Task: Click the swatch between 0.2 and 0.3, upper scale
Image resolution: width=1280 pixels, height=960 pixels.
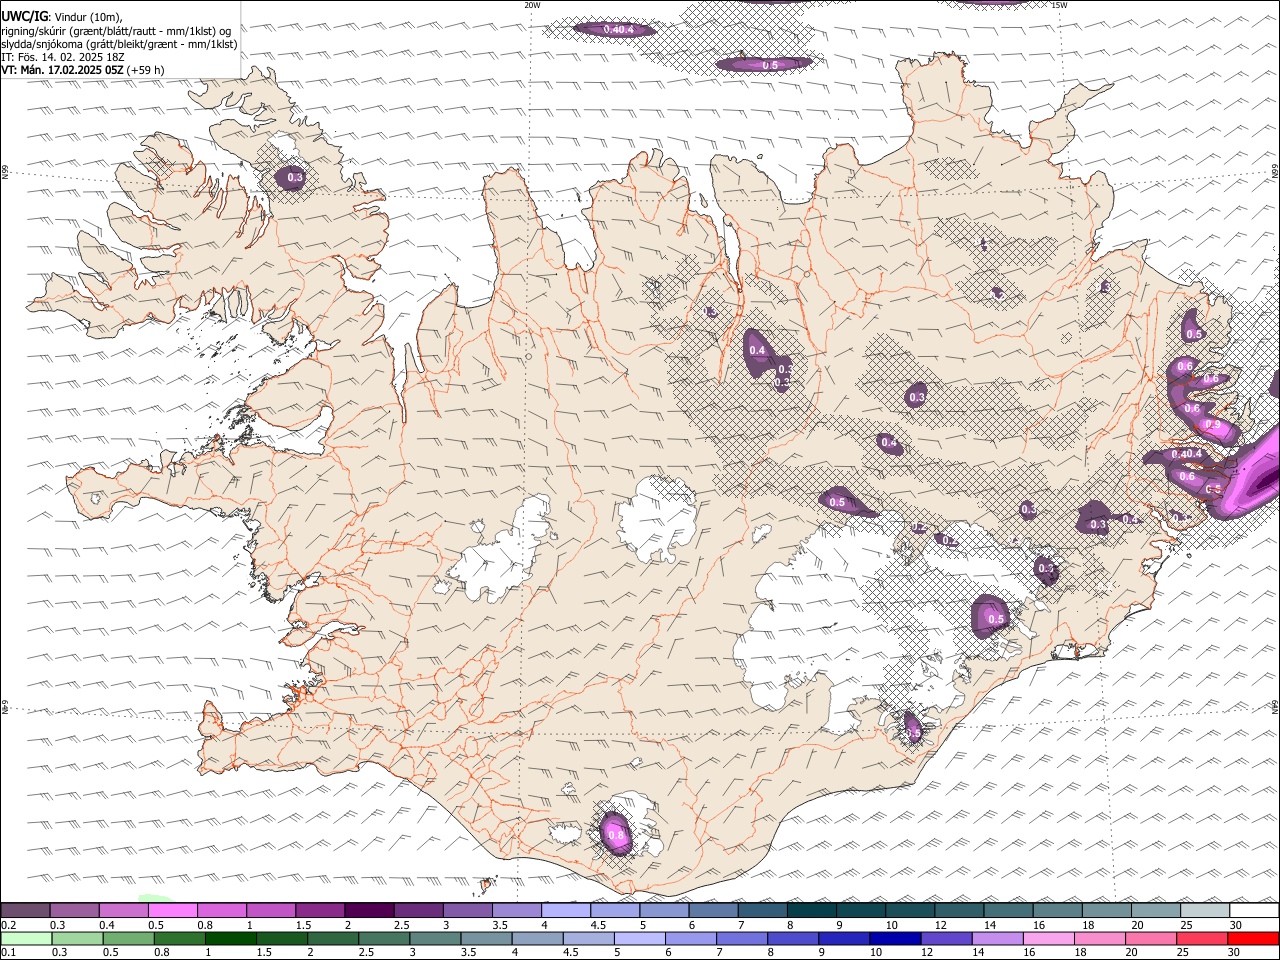Action: click(x=26, y=910)
